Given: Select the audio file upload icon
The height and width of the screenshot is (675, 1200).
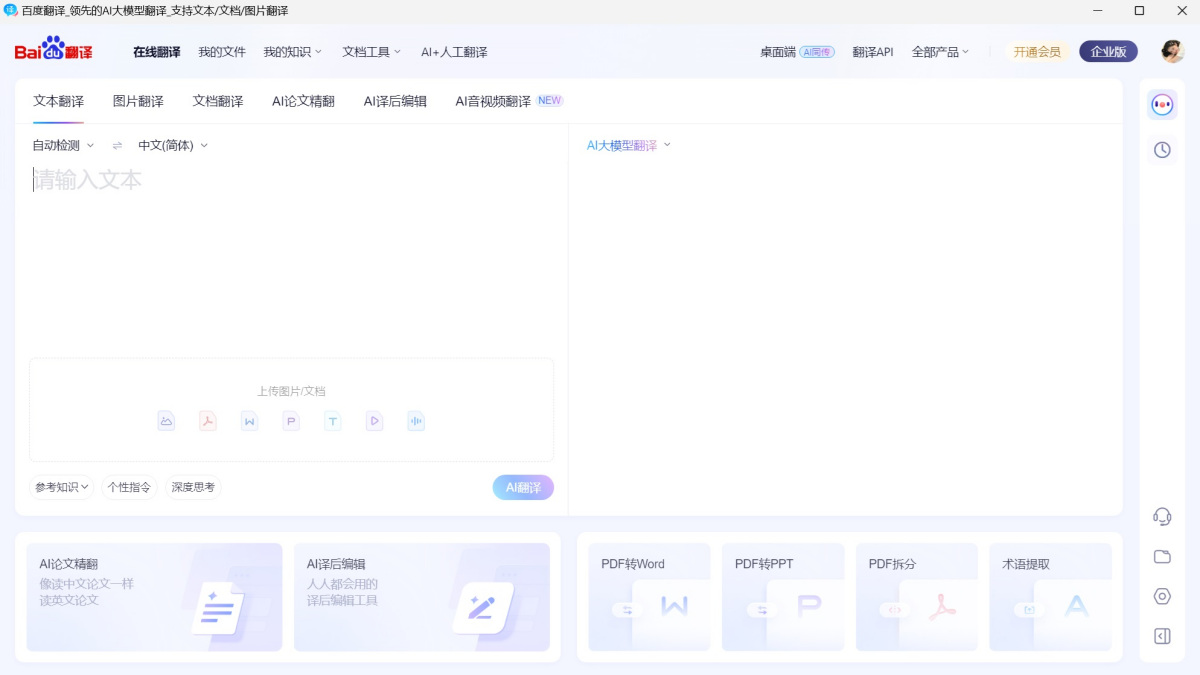Looking at the screenshot, I should tap(416, 421).
